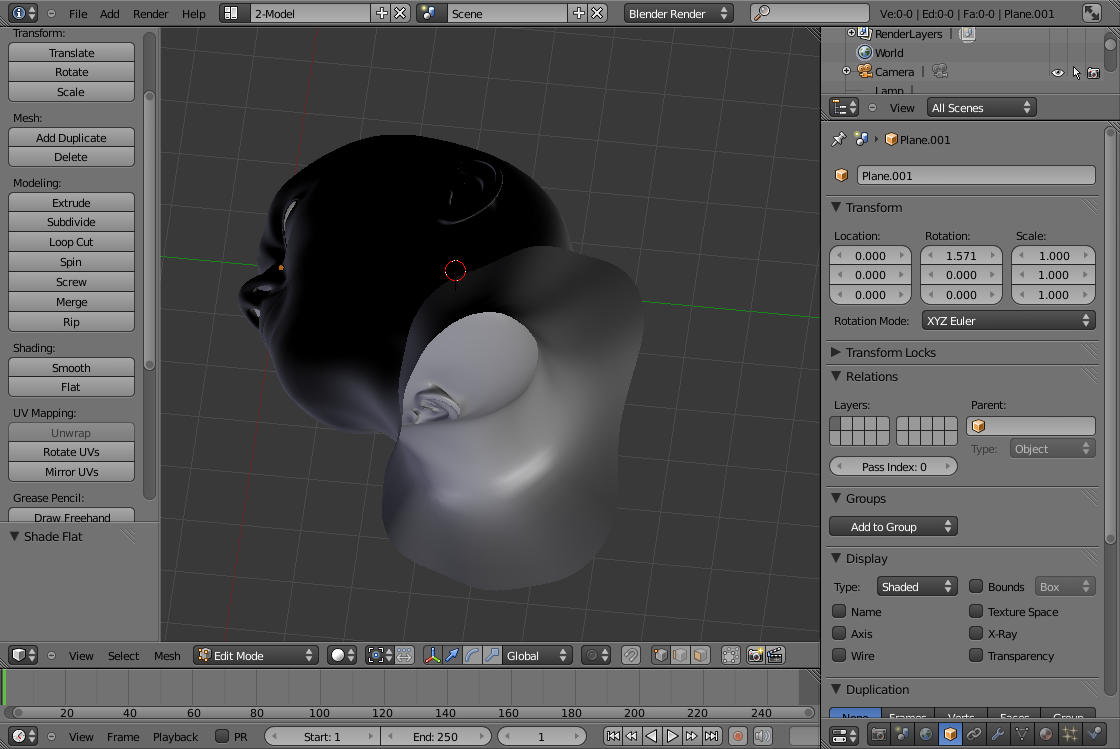The height and width of the screenshot is (749, 1120).
Task: Open the Mesh menu in 3D view header
Action: pos(167,656)
